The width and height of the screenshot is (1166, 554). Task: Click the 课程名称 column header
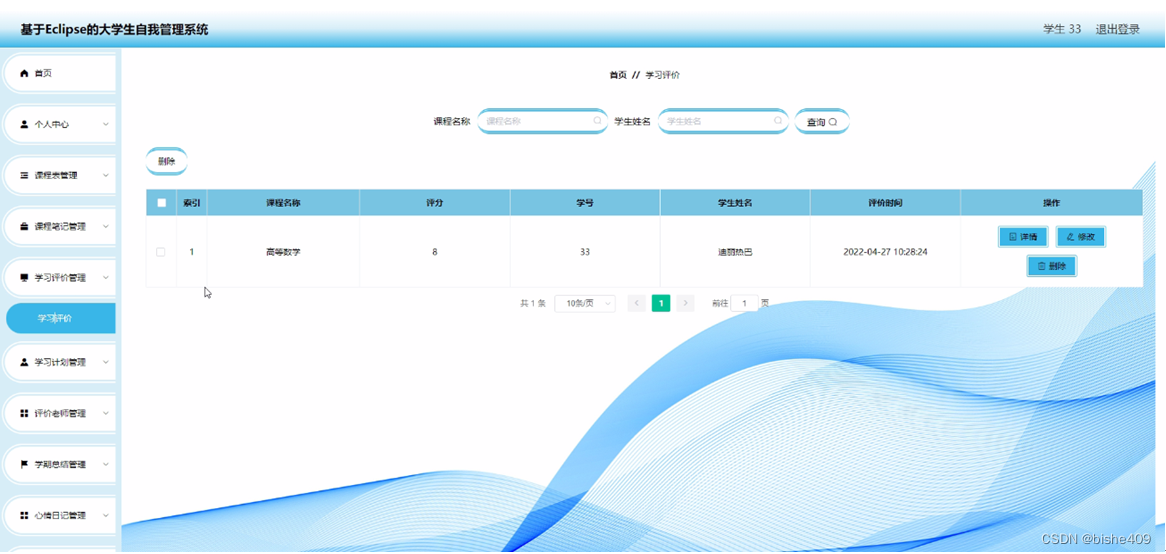283,203
